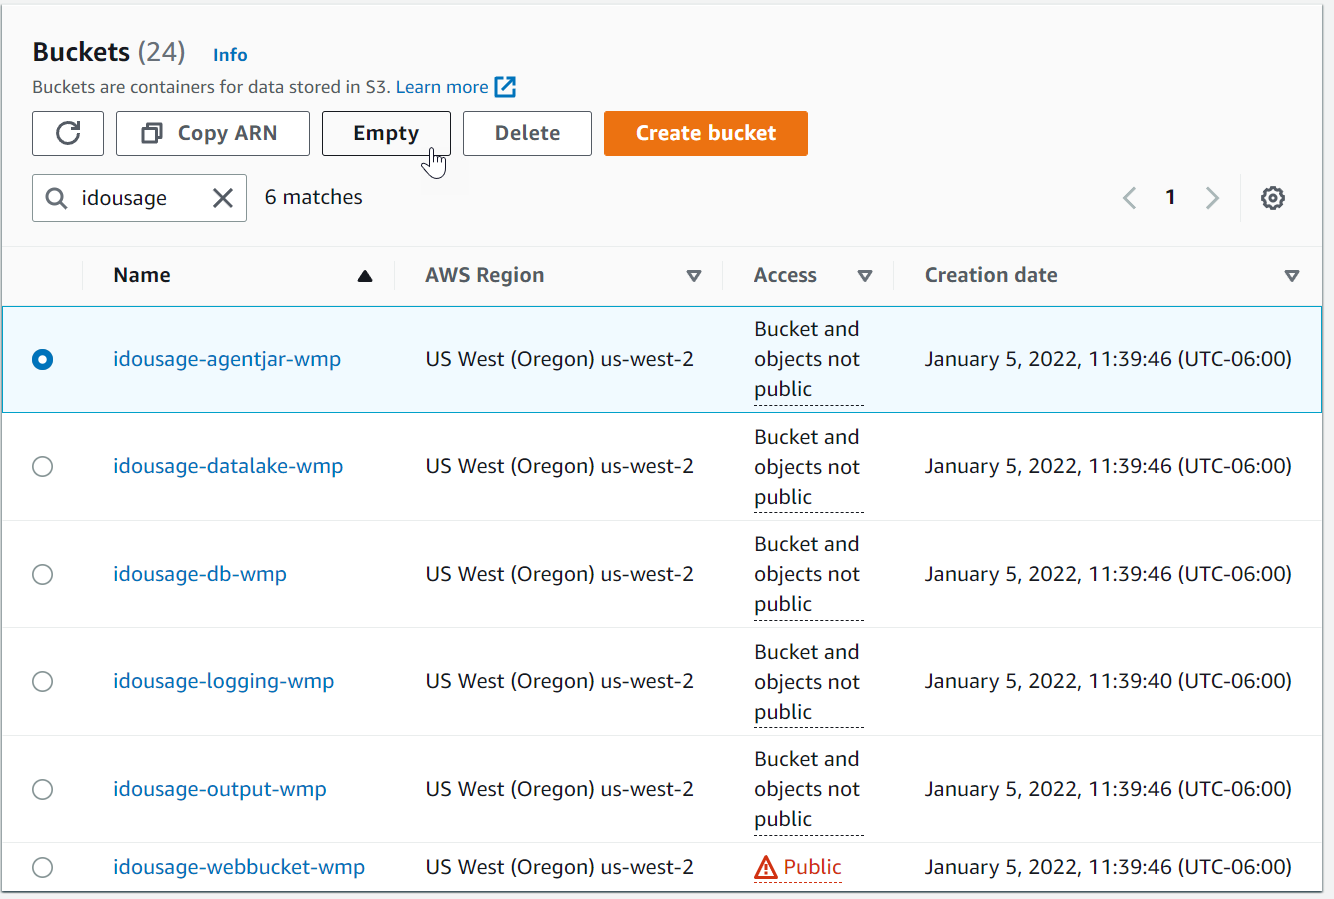Click the Name column header

(142, 275)
